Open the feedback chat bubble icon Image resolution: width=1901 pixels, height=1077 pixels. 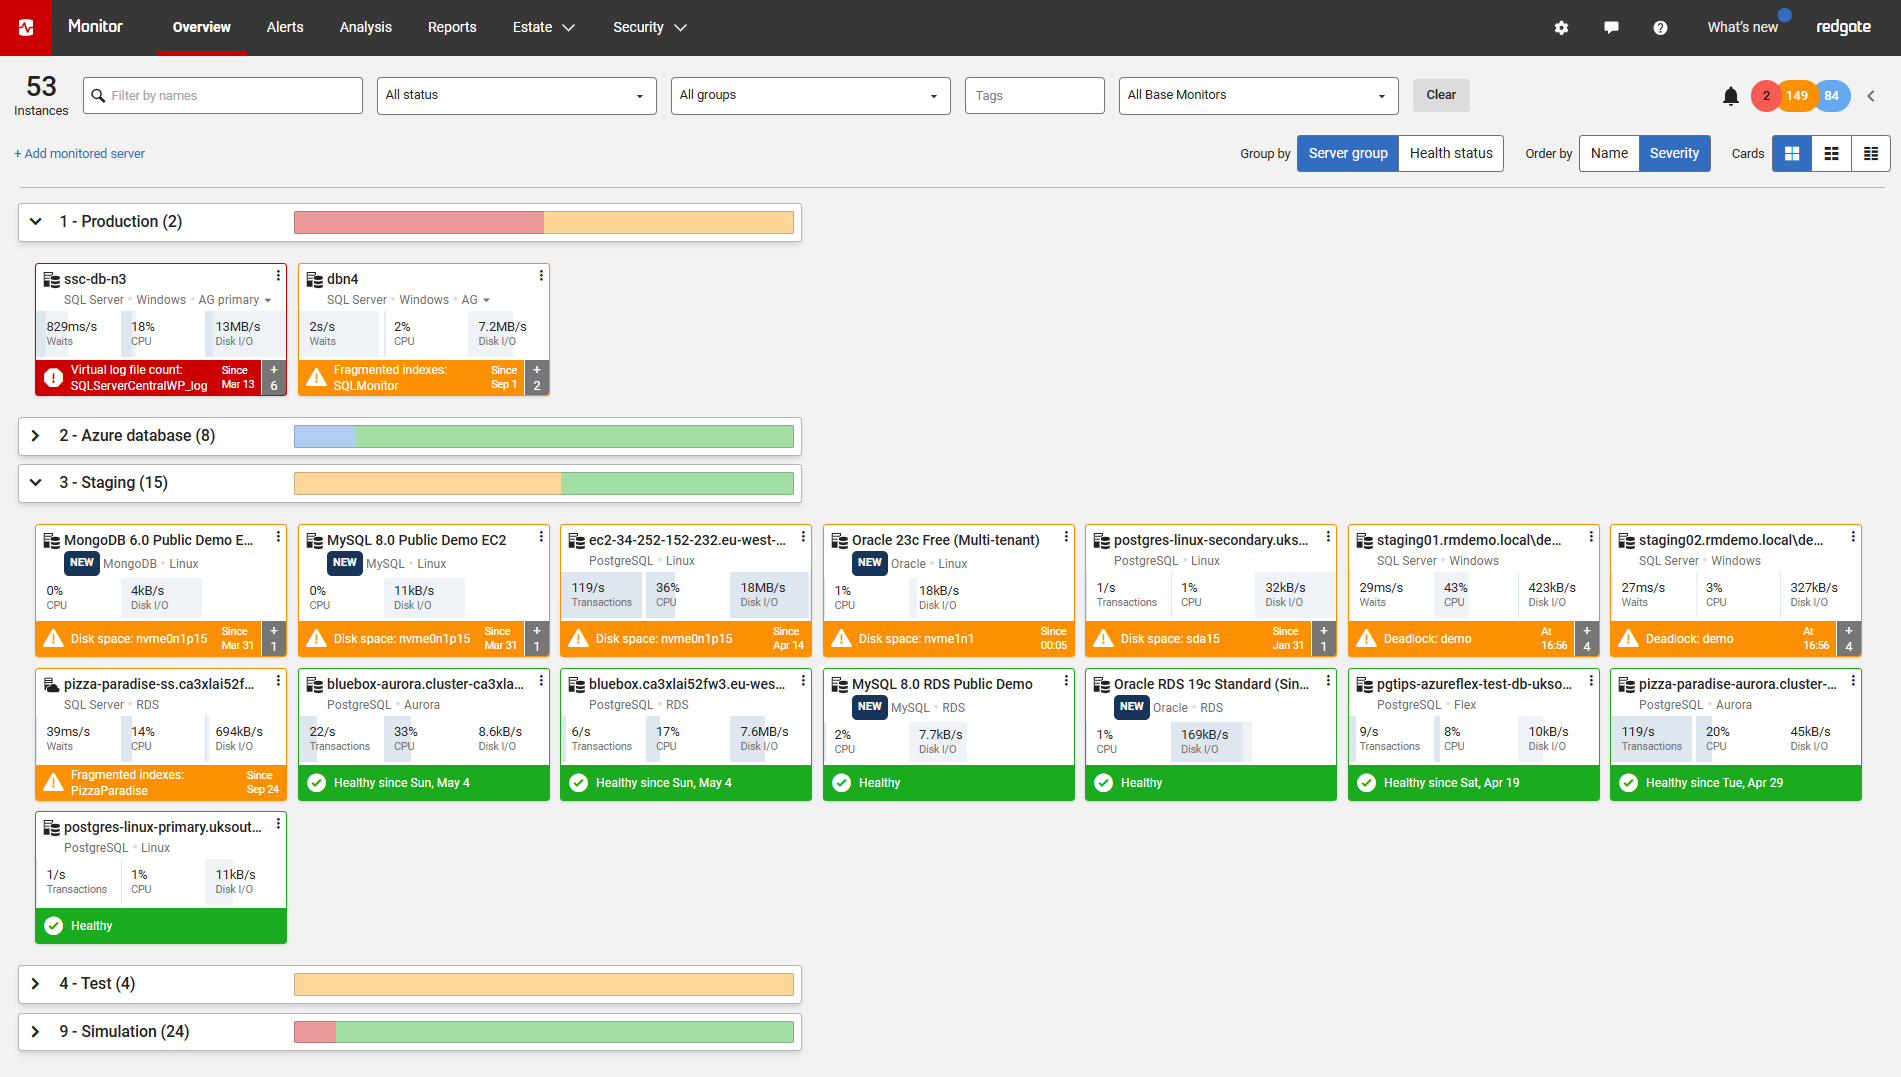pyautogui.click(x=1611, y=28)
